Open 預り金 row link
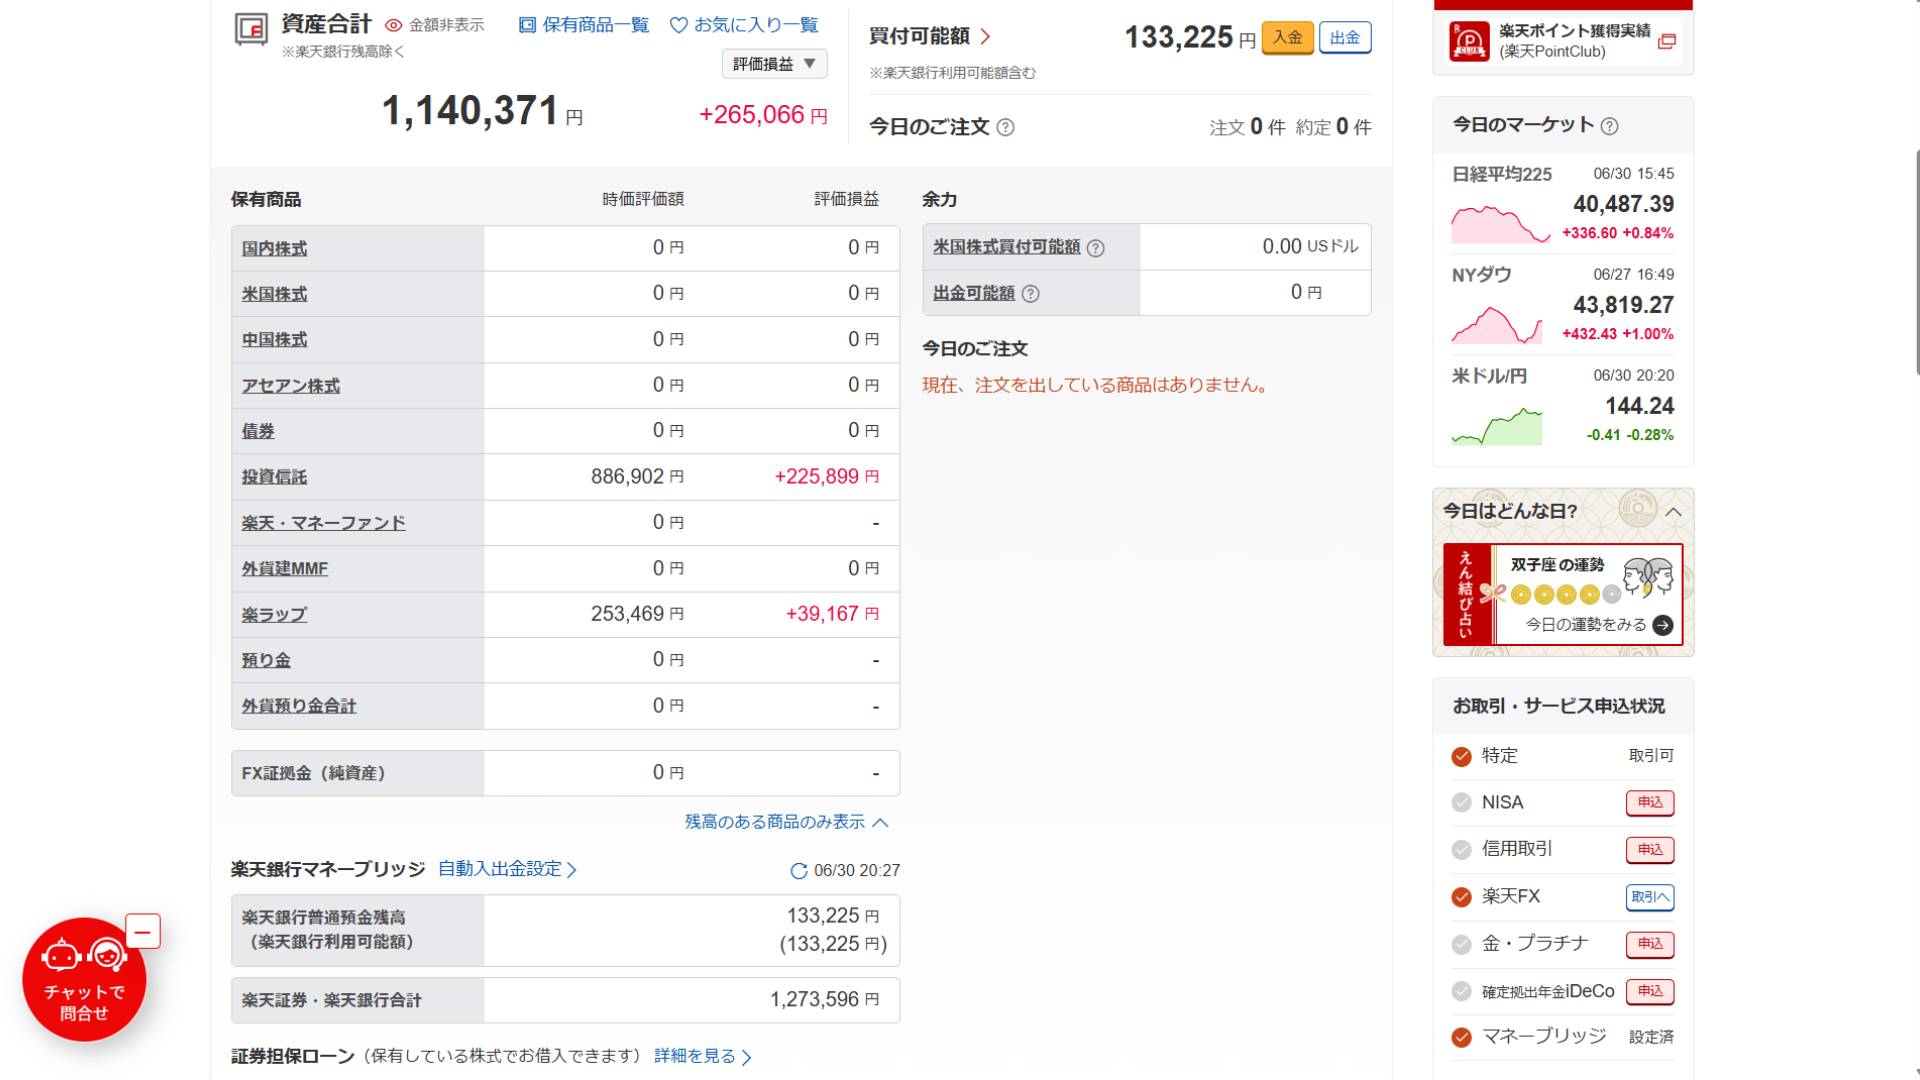This screenshot has width=1920, height=1080. click(x=266, y=660)
